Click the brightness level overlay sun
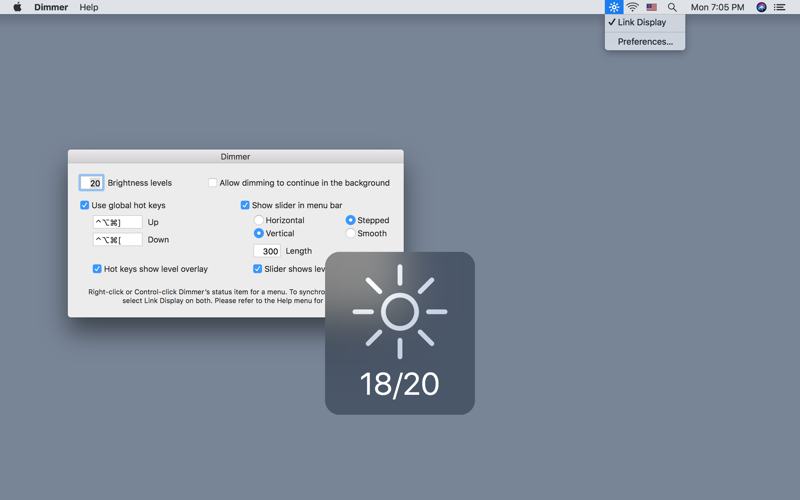Viewport: 800px width, 500px height. tap(399, 311)
